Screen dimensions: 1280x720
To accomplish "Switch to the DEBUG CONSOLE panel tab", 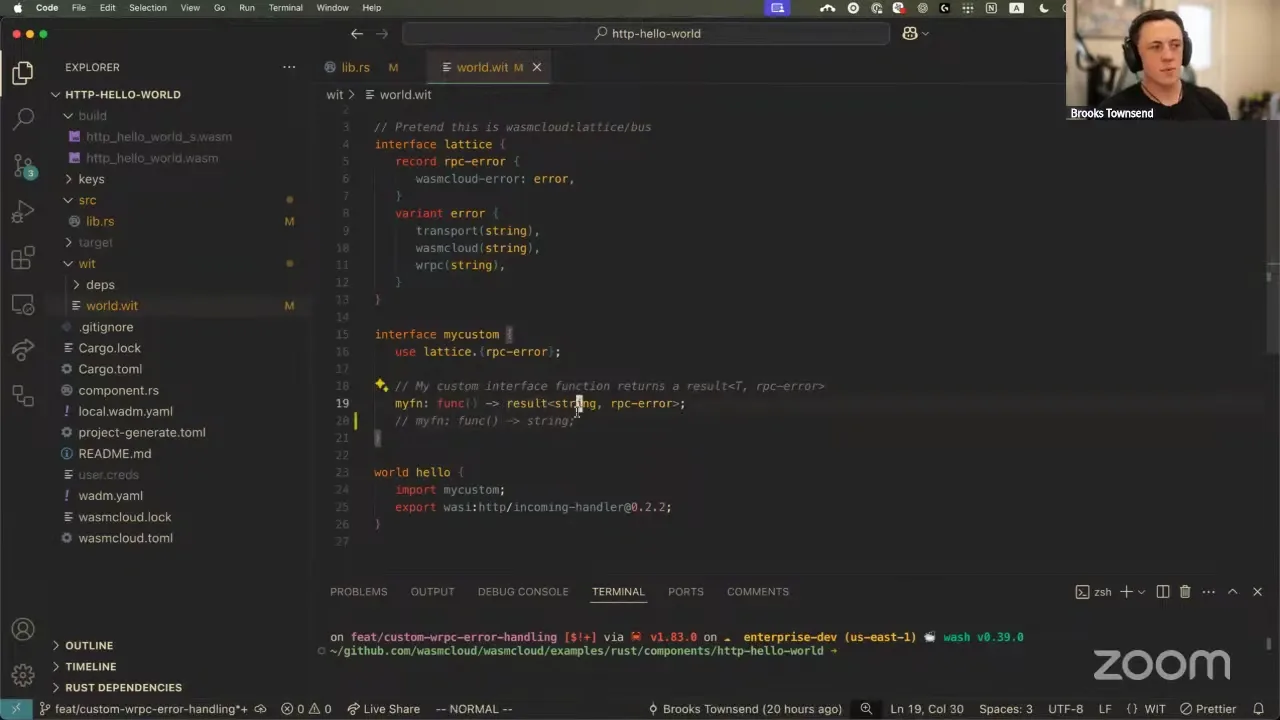I will click(523, 592).
